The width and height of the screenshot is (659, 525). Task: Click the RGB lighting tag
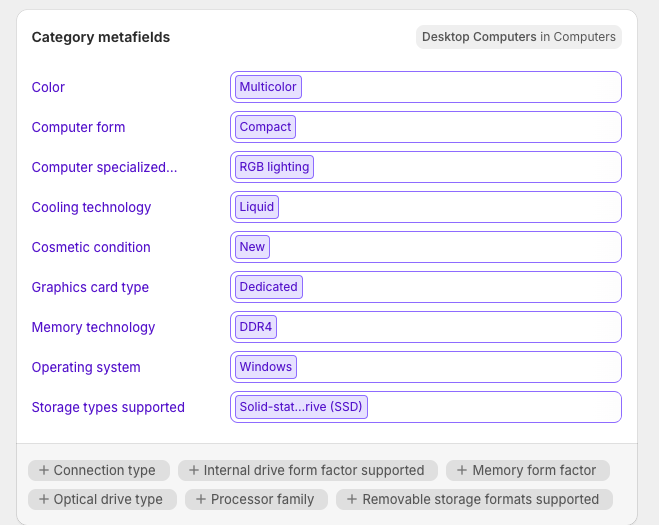[x=274, y=167]
